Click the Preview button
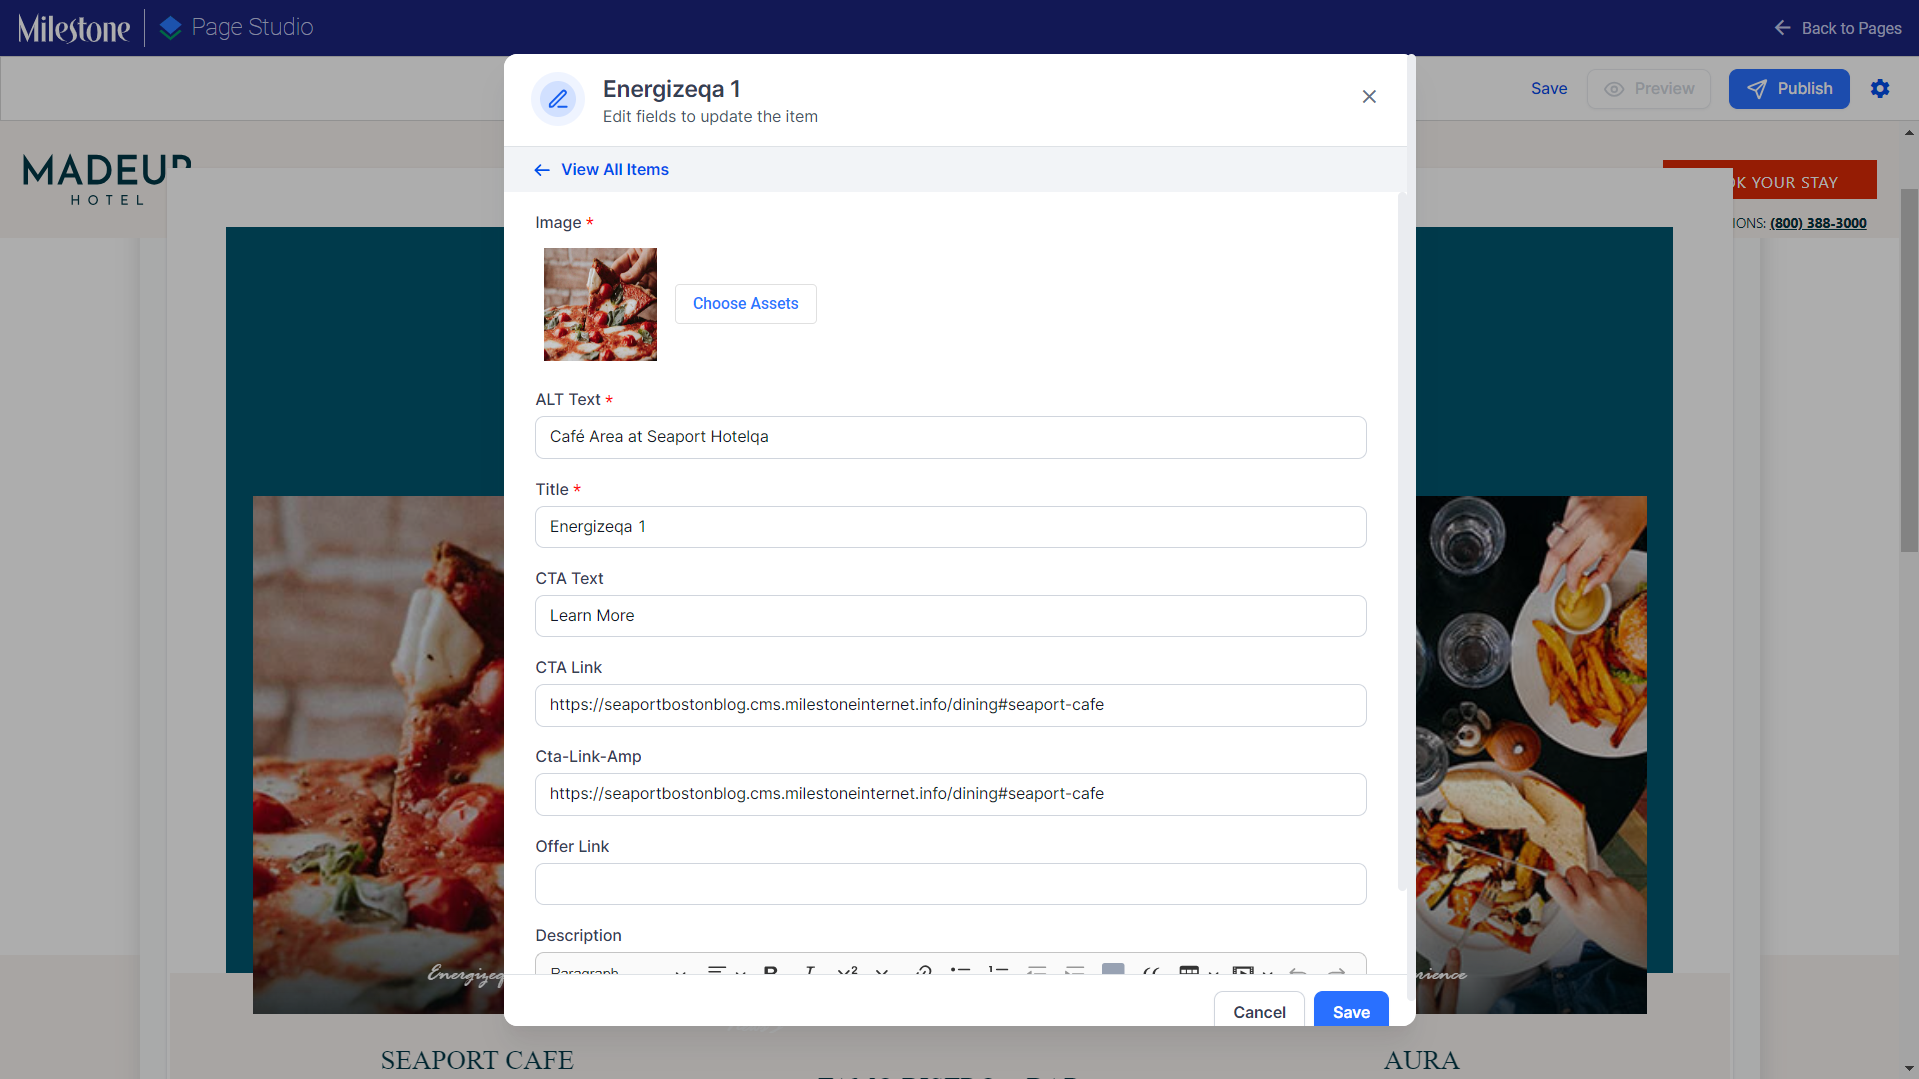Screen dimensions: 1919x1079 pos(1649,89)
